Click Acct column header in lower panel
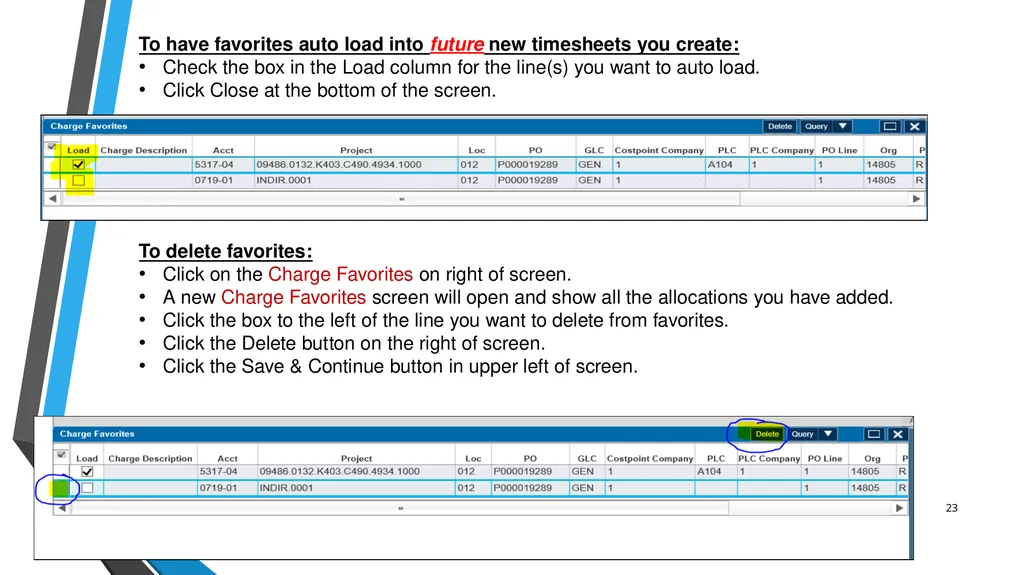The height and width of the screenshot is (575, 1024). [x=227, y=459]
